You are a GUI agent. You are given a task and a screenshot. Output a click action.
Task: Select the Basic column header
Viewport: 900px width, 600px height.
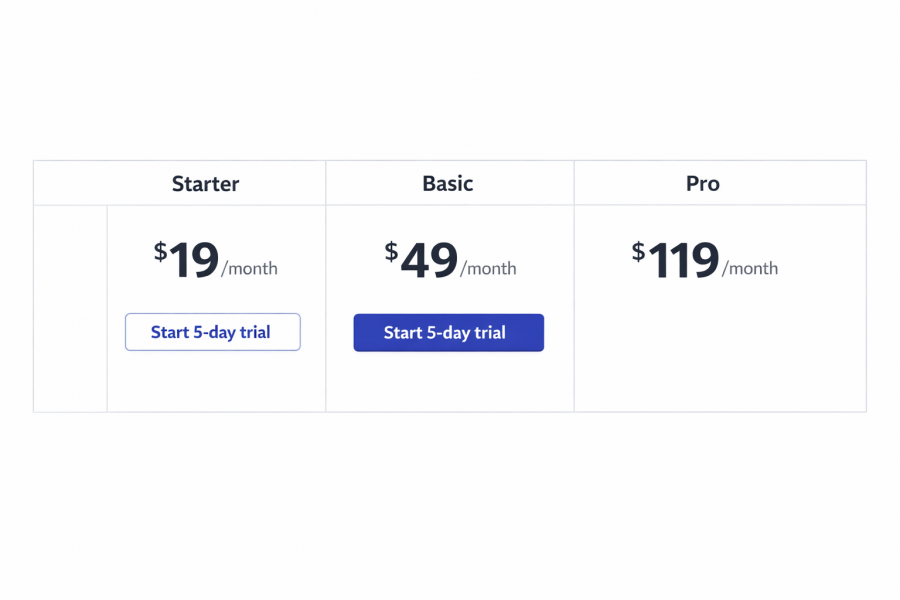(447, 183)
